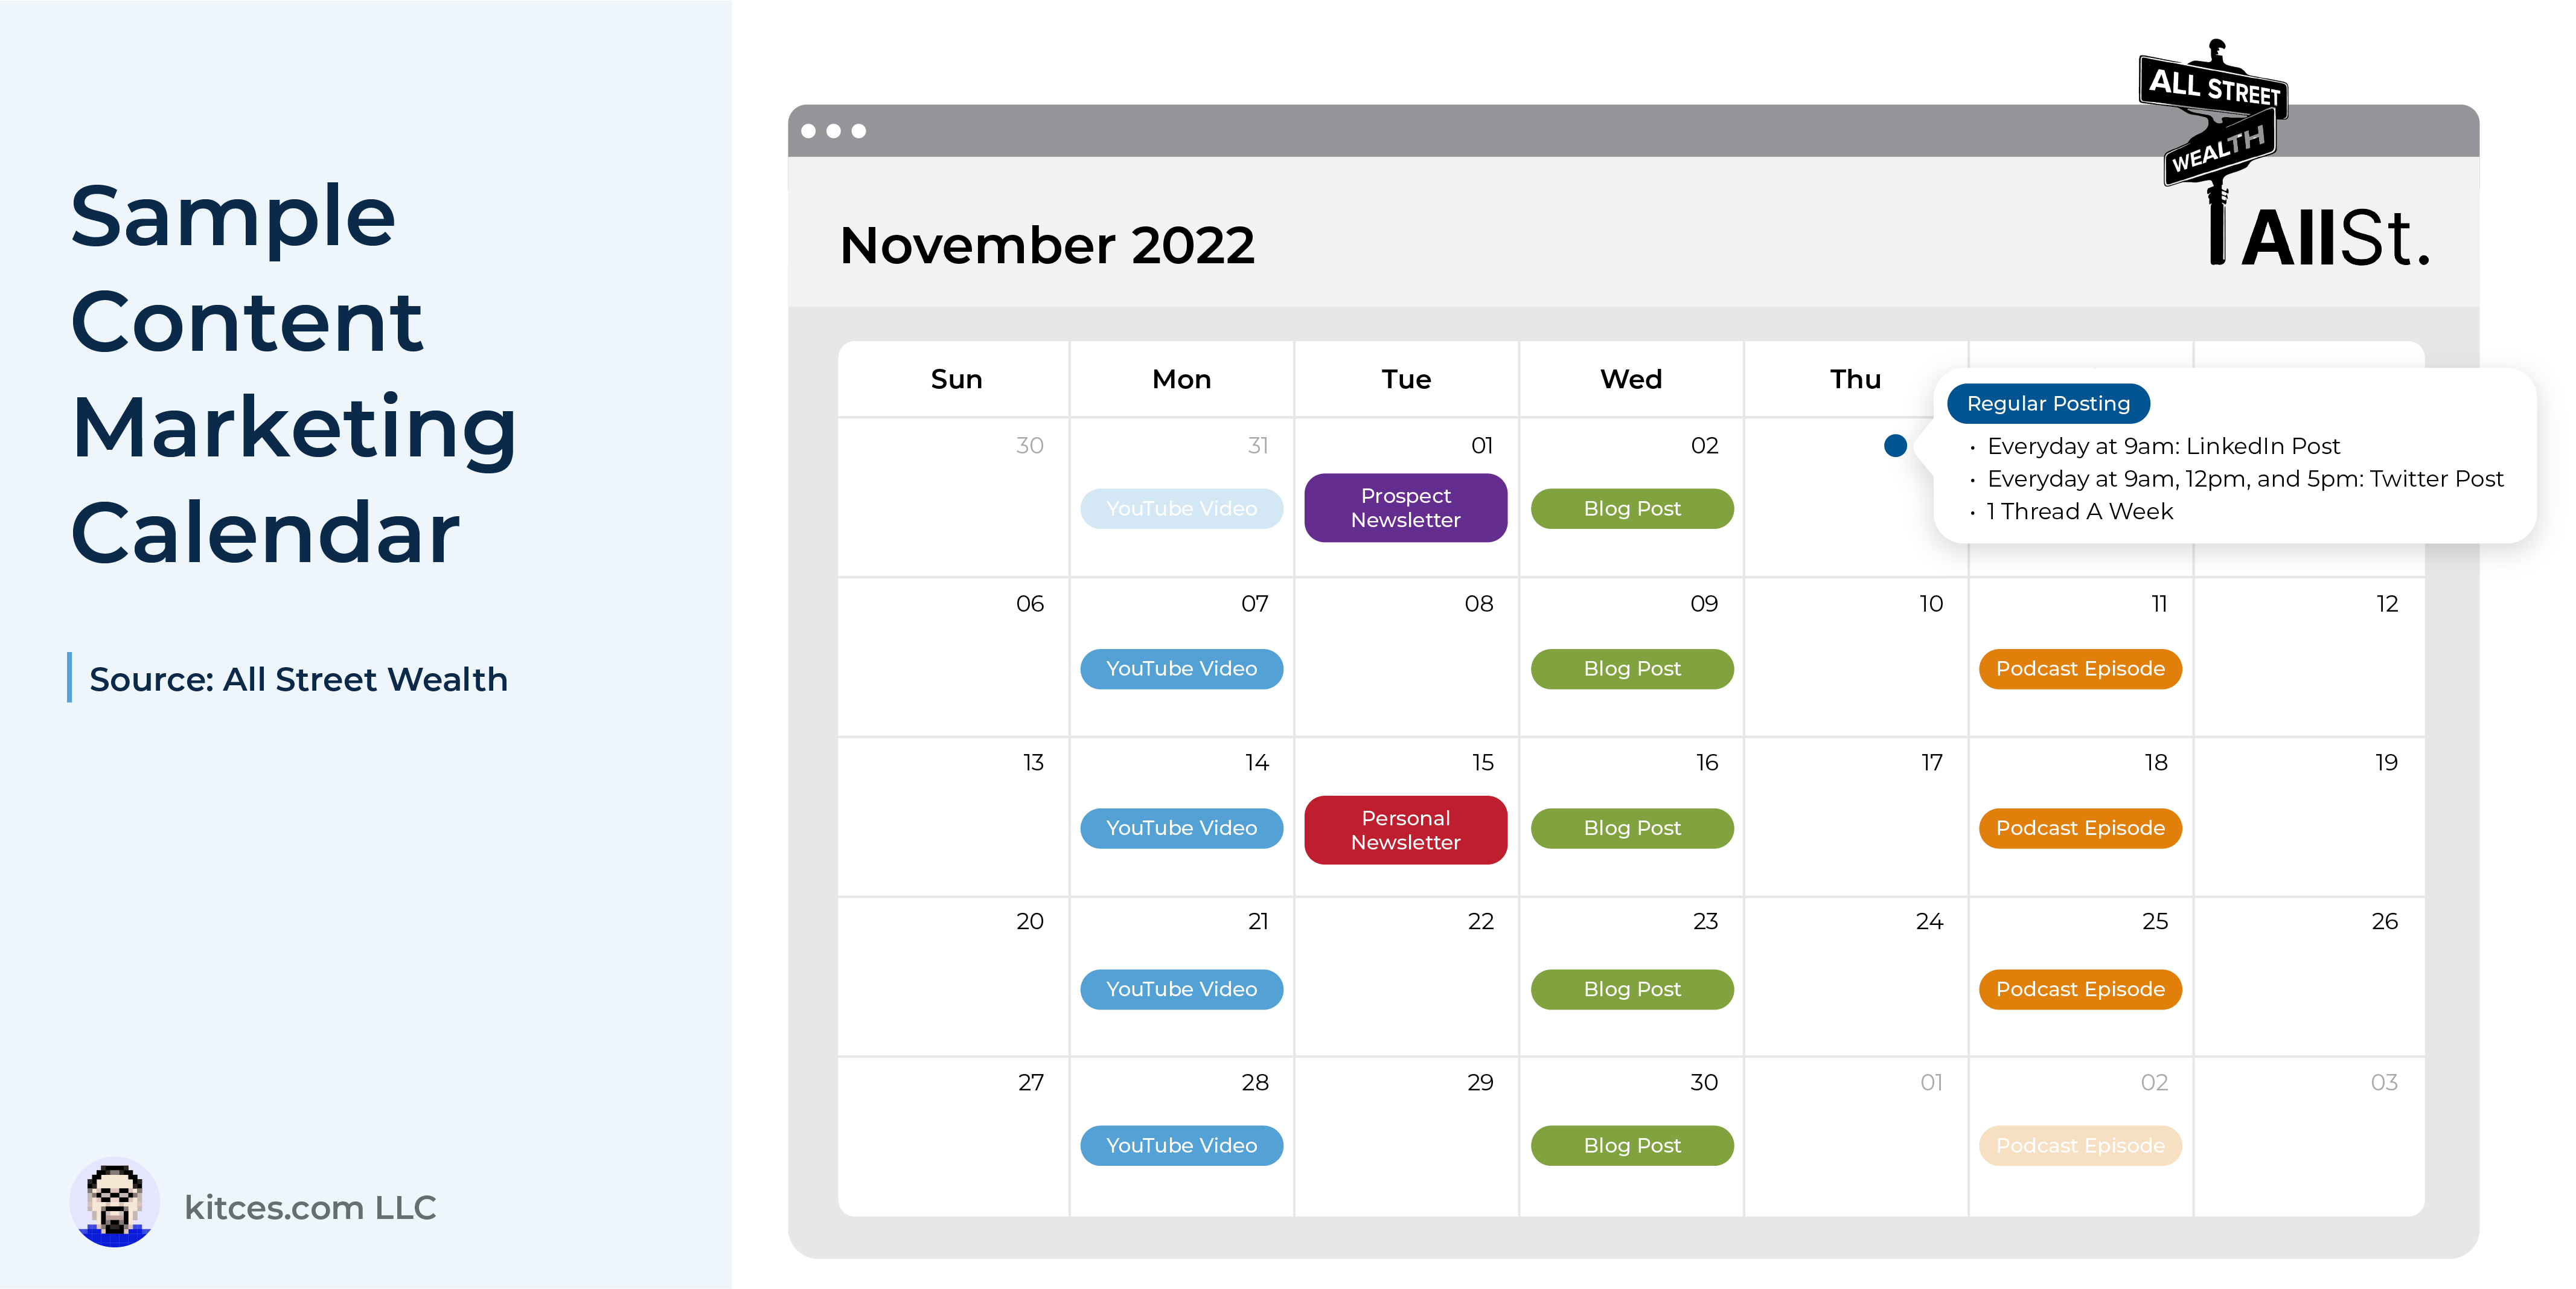Open the Personal Newsletter event on the 15th
2576x1289 pixels.
1405,830
